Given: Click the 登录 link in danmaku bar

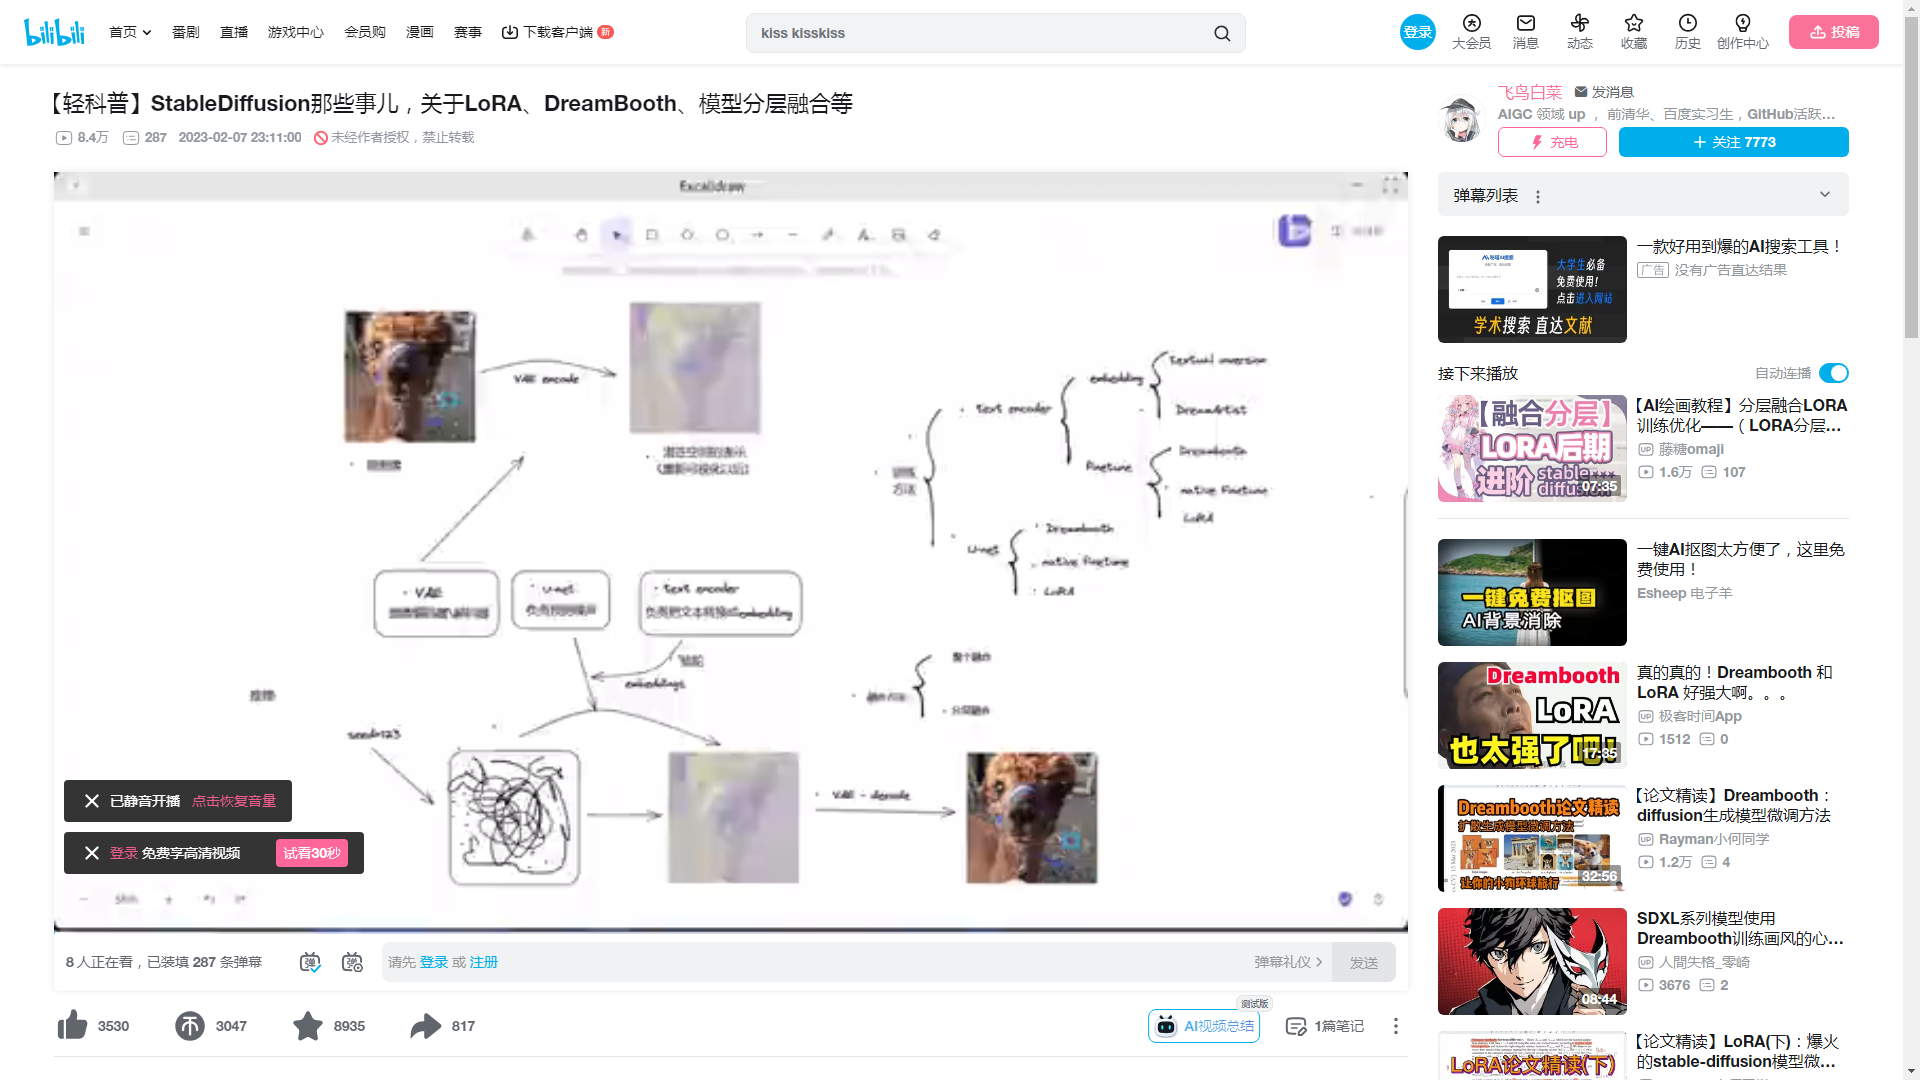Looking at the screenshot, I should 434,962.
